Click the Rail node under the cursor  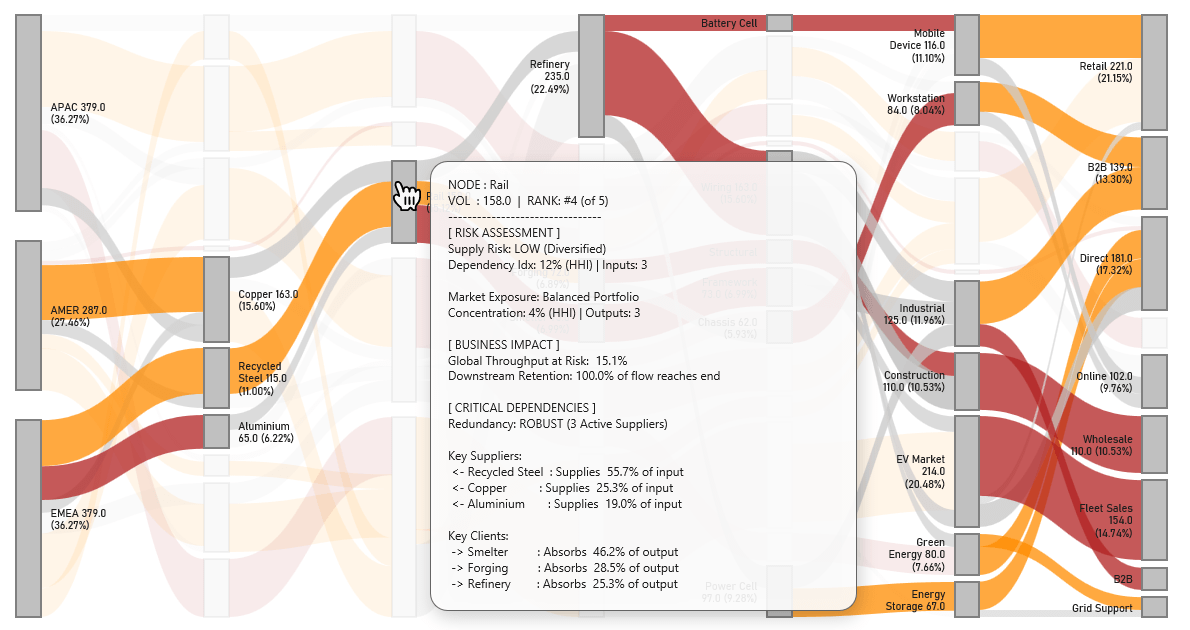(x=404, y=202)
